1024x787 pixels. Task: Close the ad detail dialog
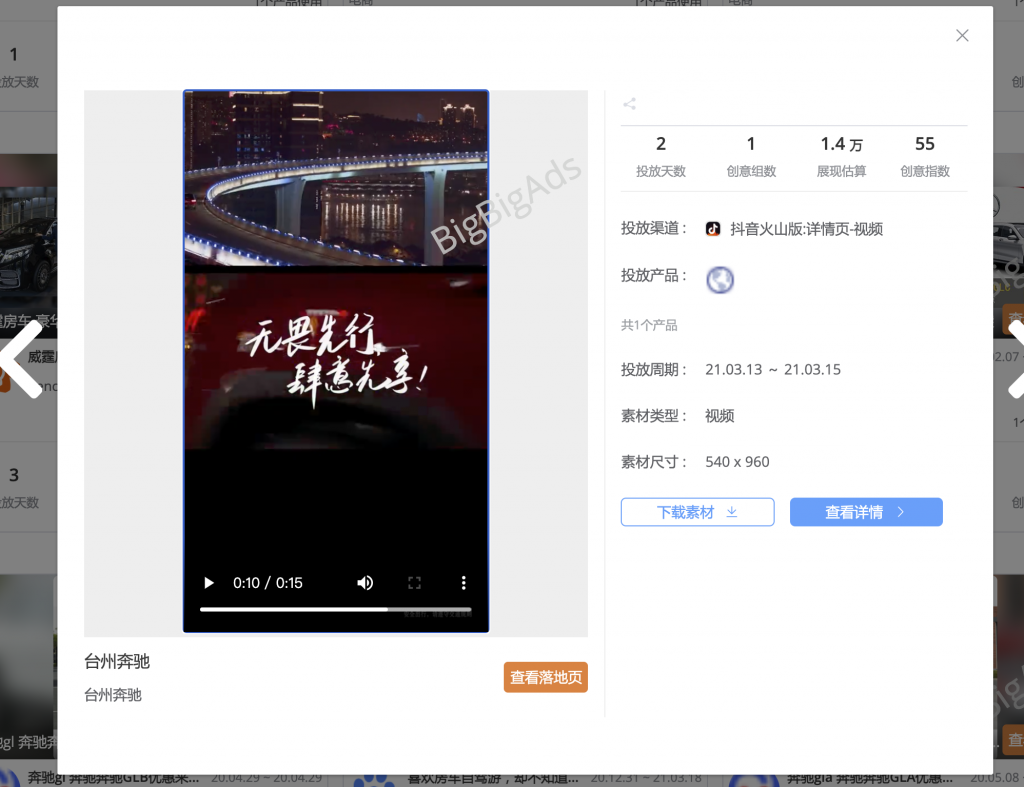(962, 35)
